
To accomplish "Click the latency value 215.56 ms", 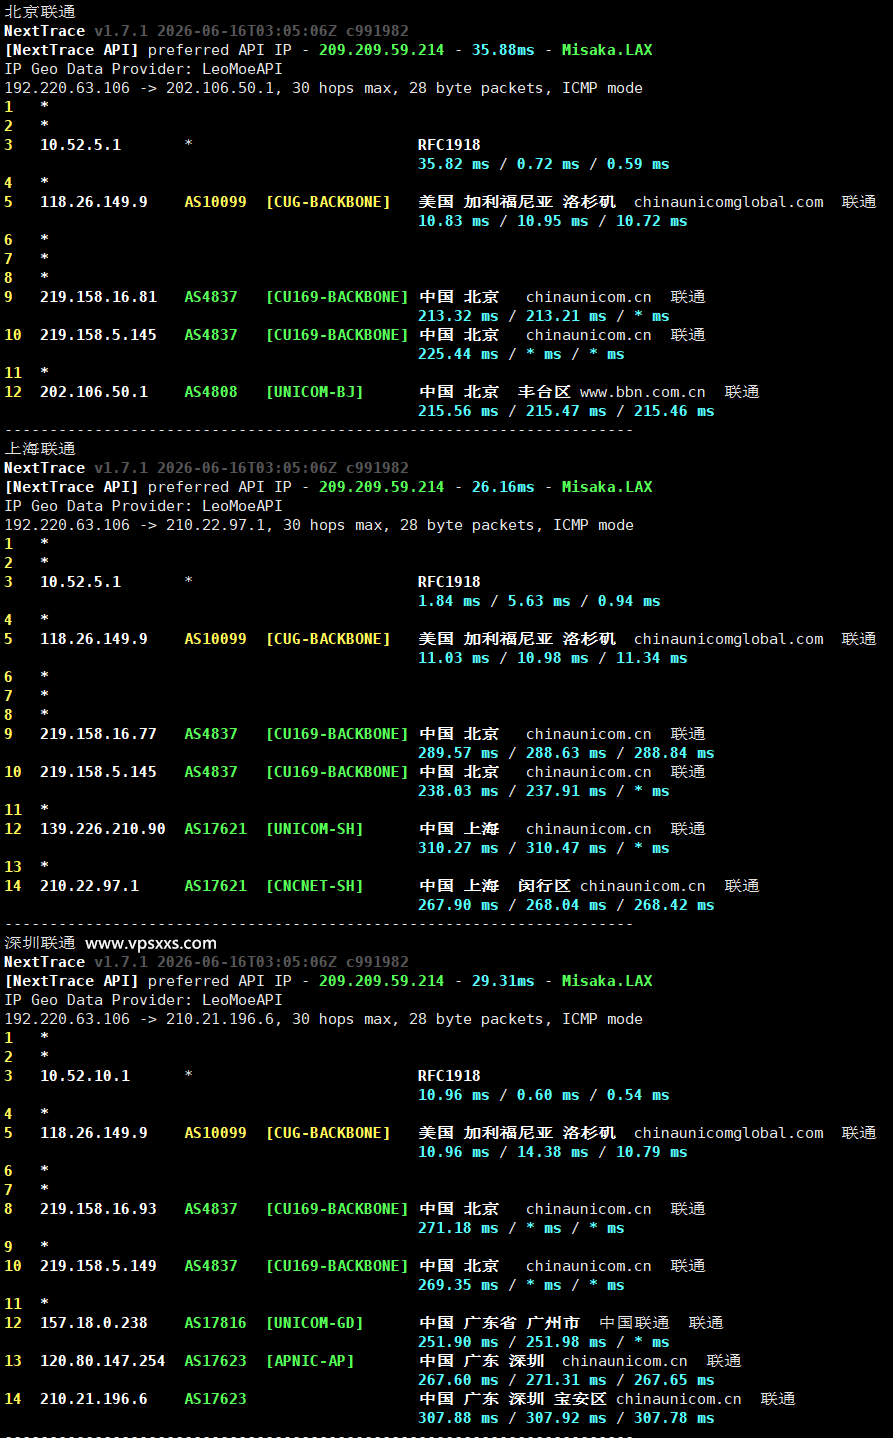I will point(458,411).
